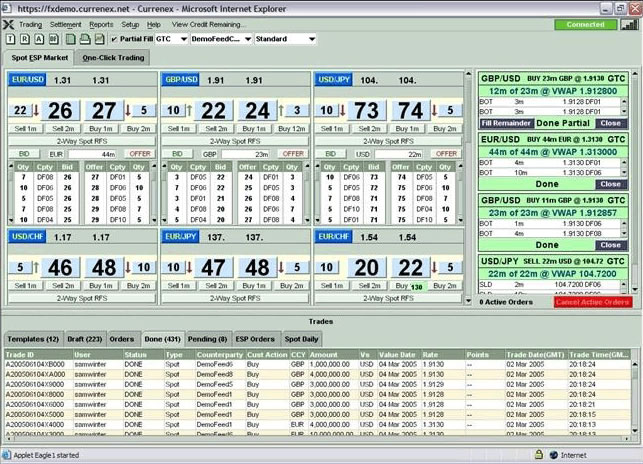643x464 pixels.
Task: Switch to the One-Click Trading tab
Action: (113, 58)
